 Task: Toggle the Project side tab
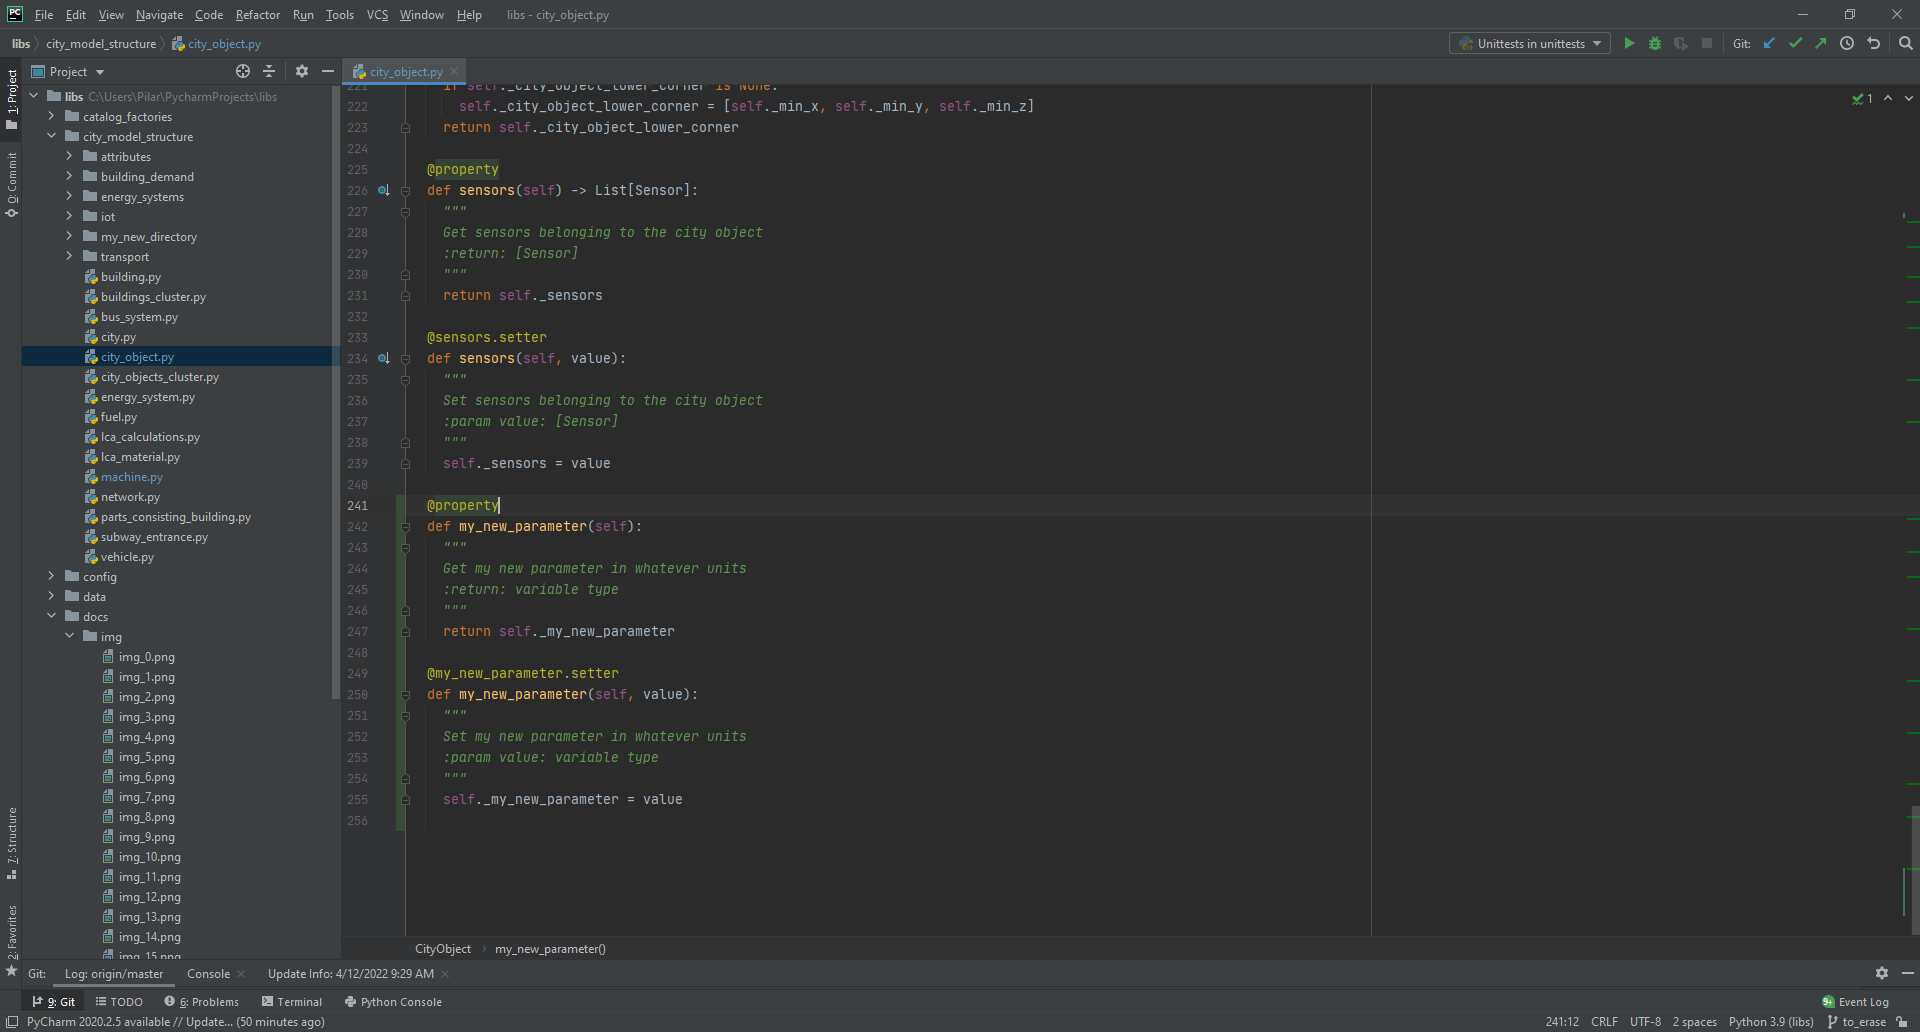[x=12, y=99]
